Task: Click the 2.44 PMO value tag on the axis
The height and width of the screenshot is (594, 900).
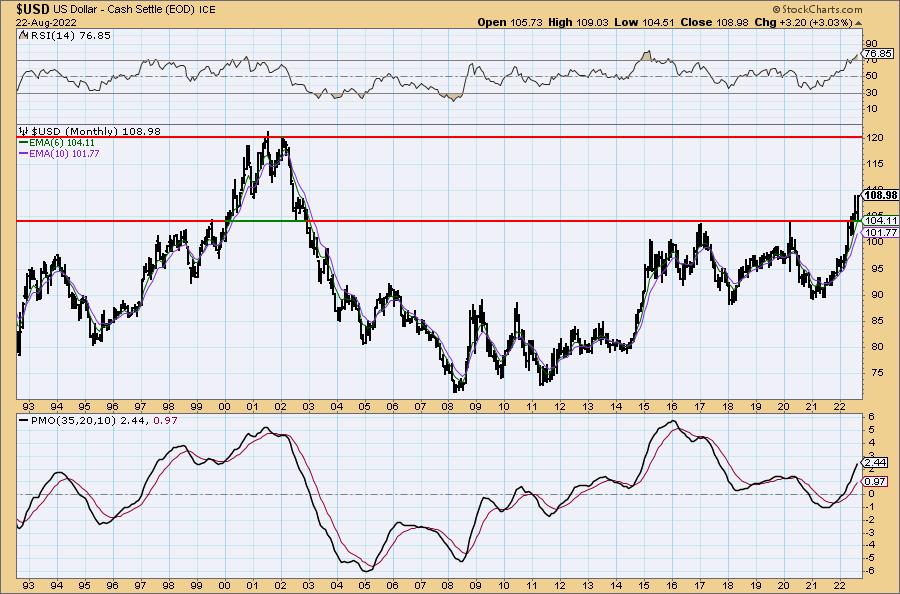Action: click(875, 462)
